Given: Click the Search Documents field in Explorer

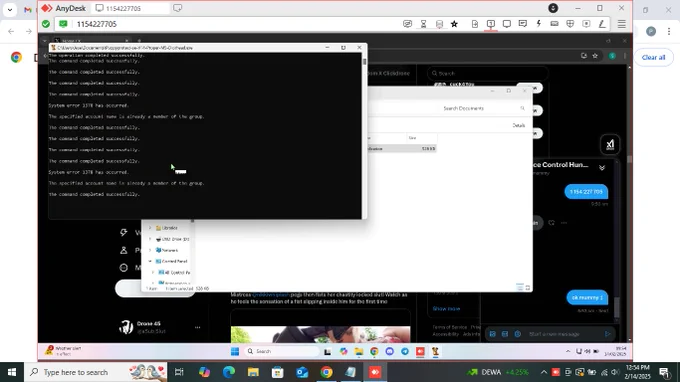Looking at the screenshot, I should [x=484, y=108].
